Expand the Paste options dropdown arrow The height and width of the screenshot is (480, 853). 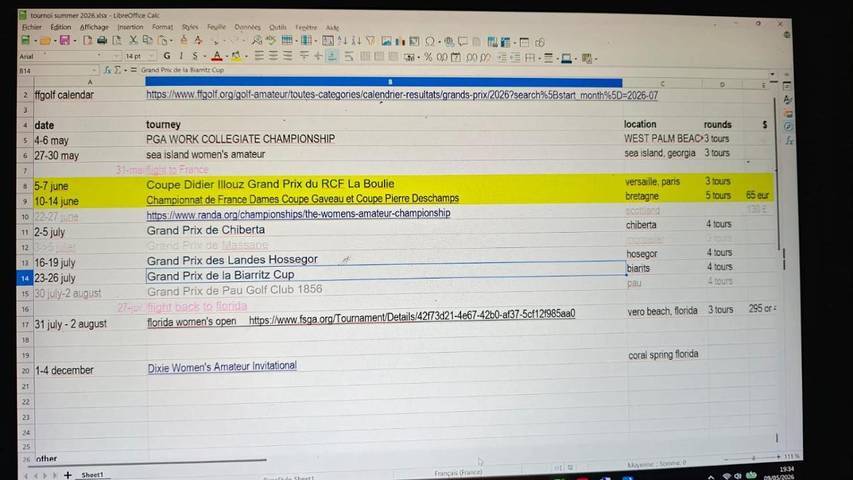click(171, 41)
